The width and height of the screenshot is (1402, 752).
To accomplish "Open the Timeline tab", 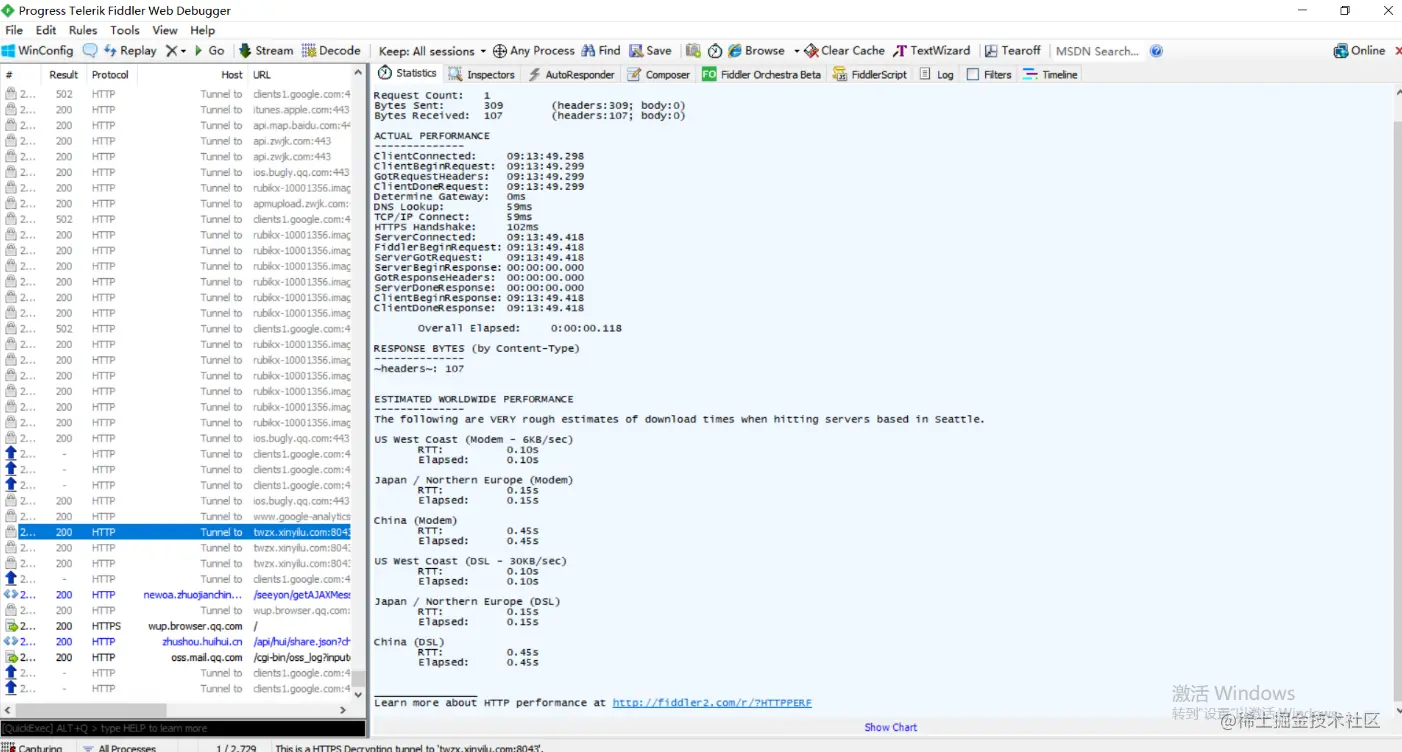I will coord(1050,75).
